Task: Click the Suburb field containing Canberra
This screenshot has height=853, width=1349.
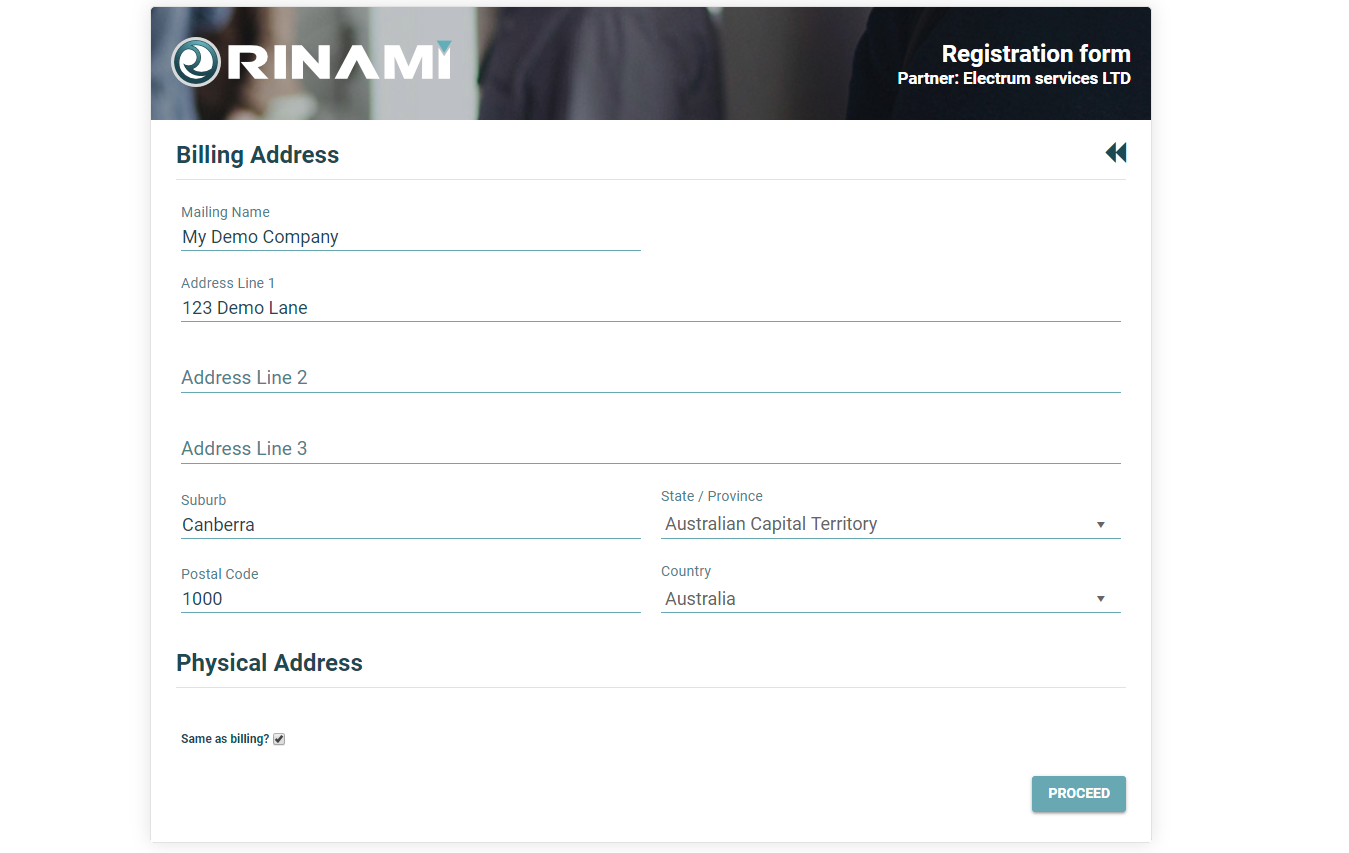Action: (x=410, y=525)
